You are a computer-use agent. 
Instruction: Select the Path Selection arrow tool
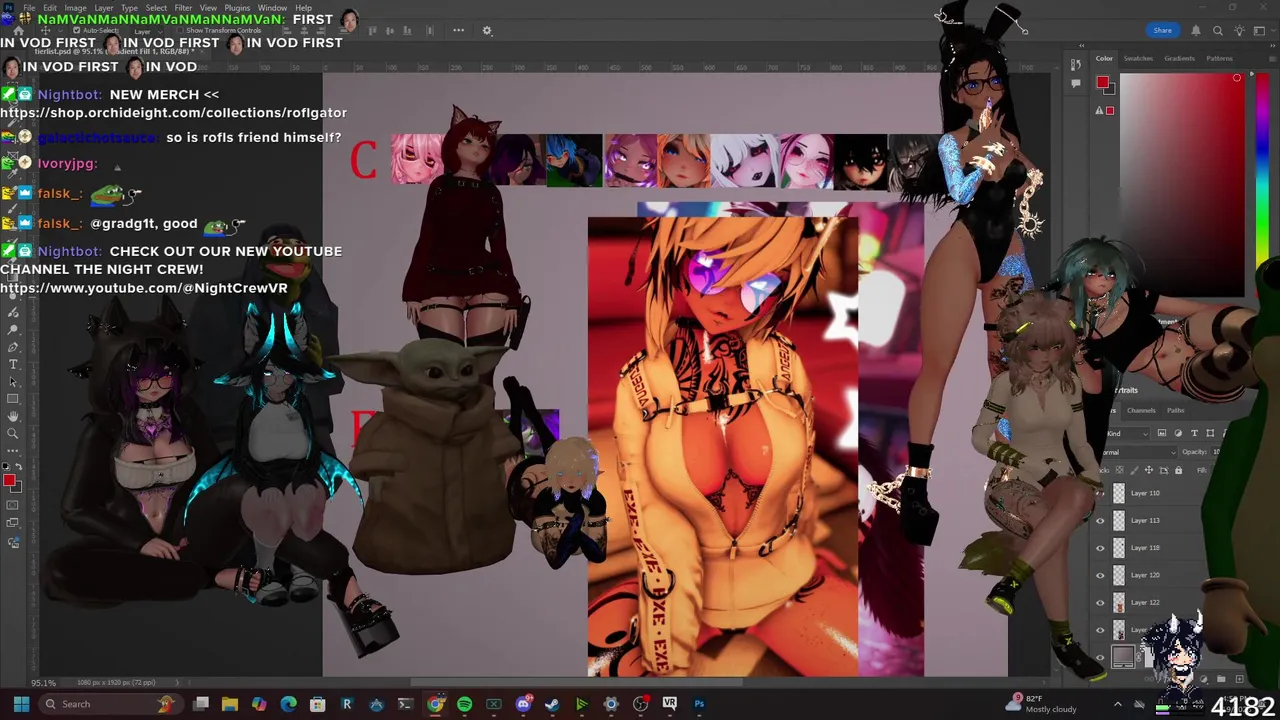tap(13, 381)
